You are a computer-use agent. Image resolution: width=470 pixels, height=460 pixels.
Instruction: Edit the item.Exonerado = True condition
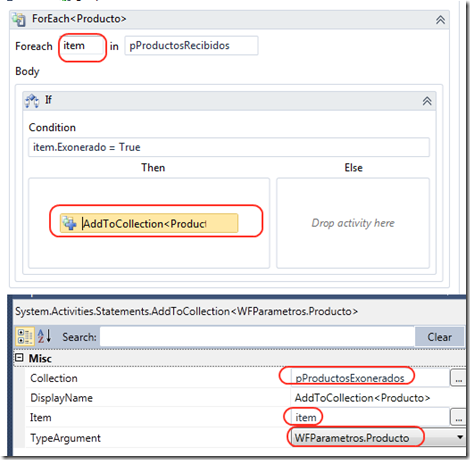tap(229, 147)
